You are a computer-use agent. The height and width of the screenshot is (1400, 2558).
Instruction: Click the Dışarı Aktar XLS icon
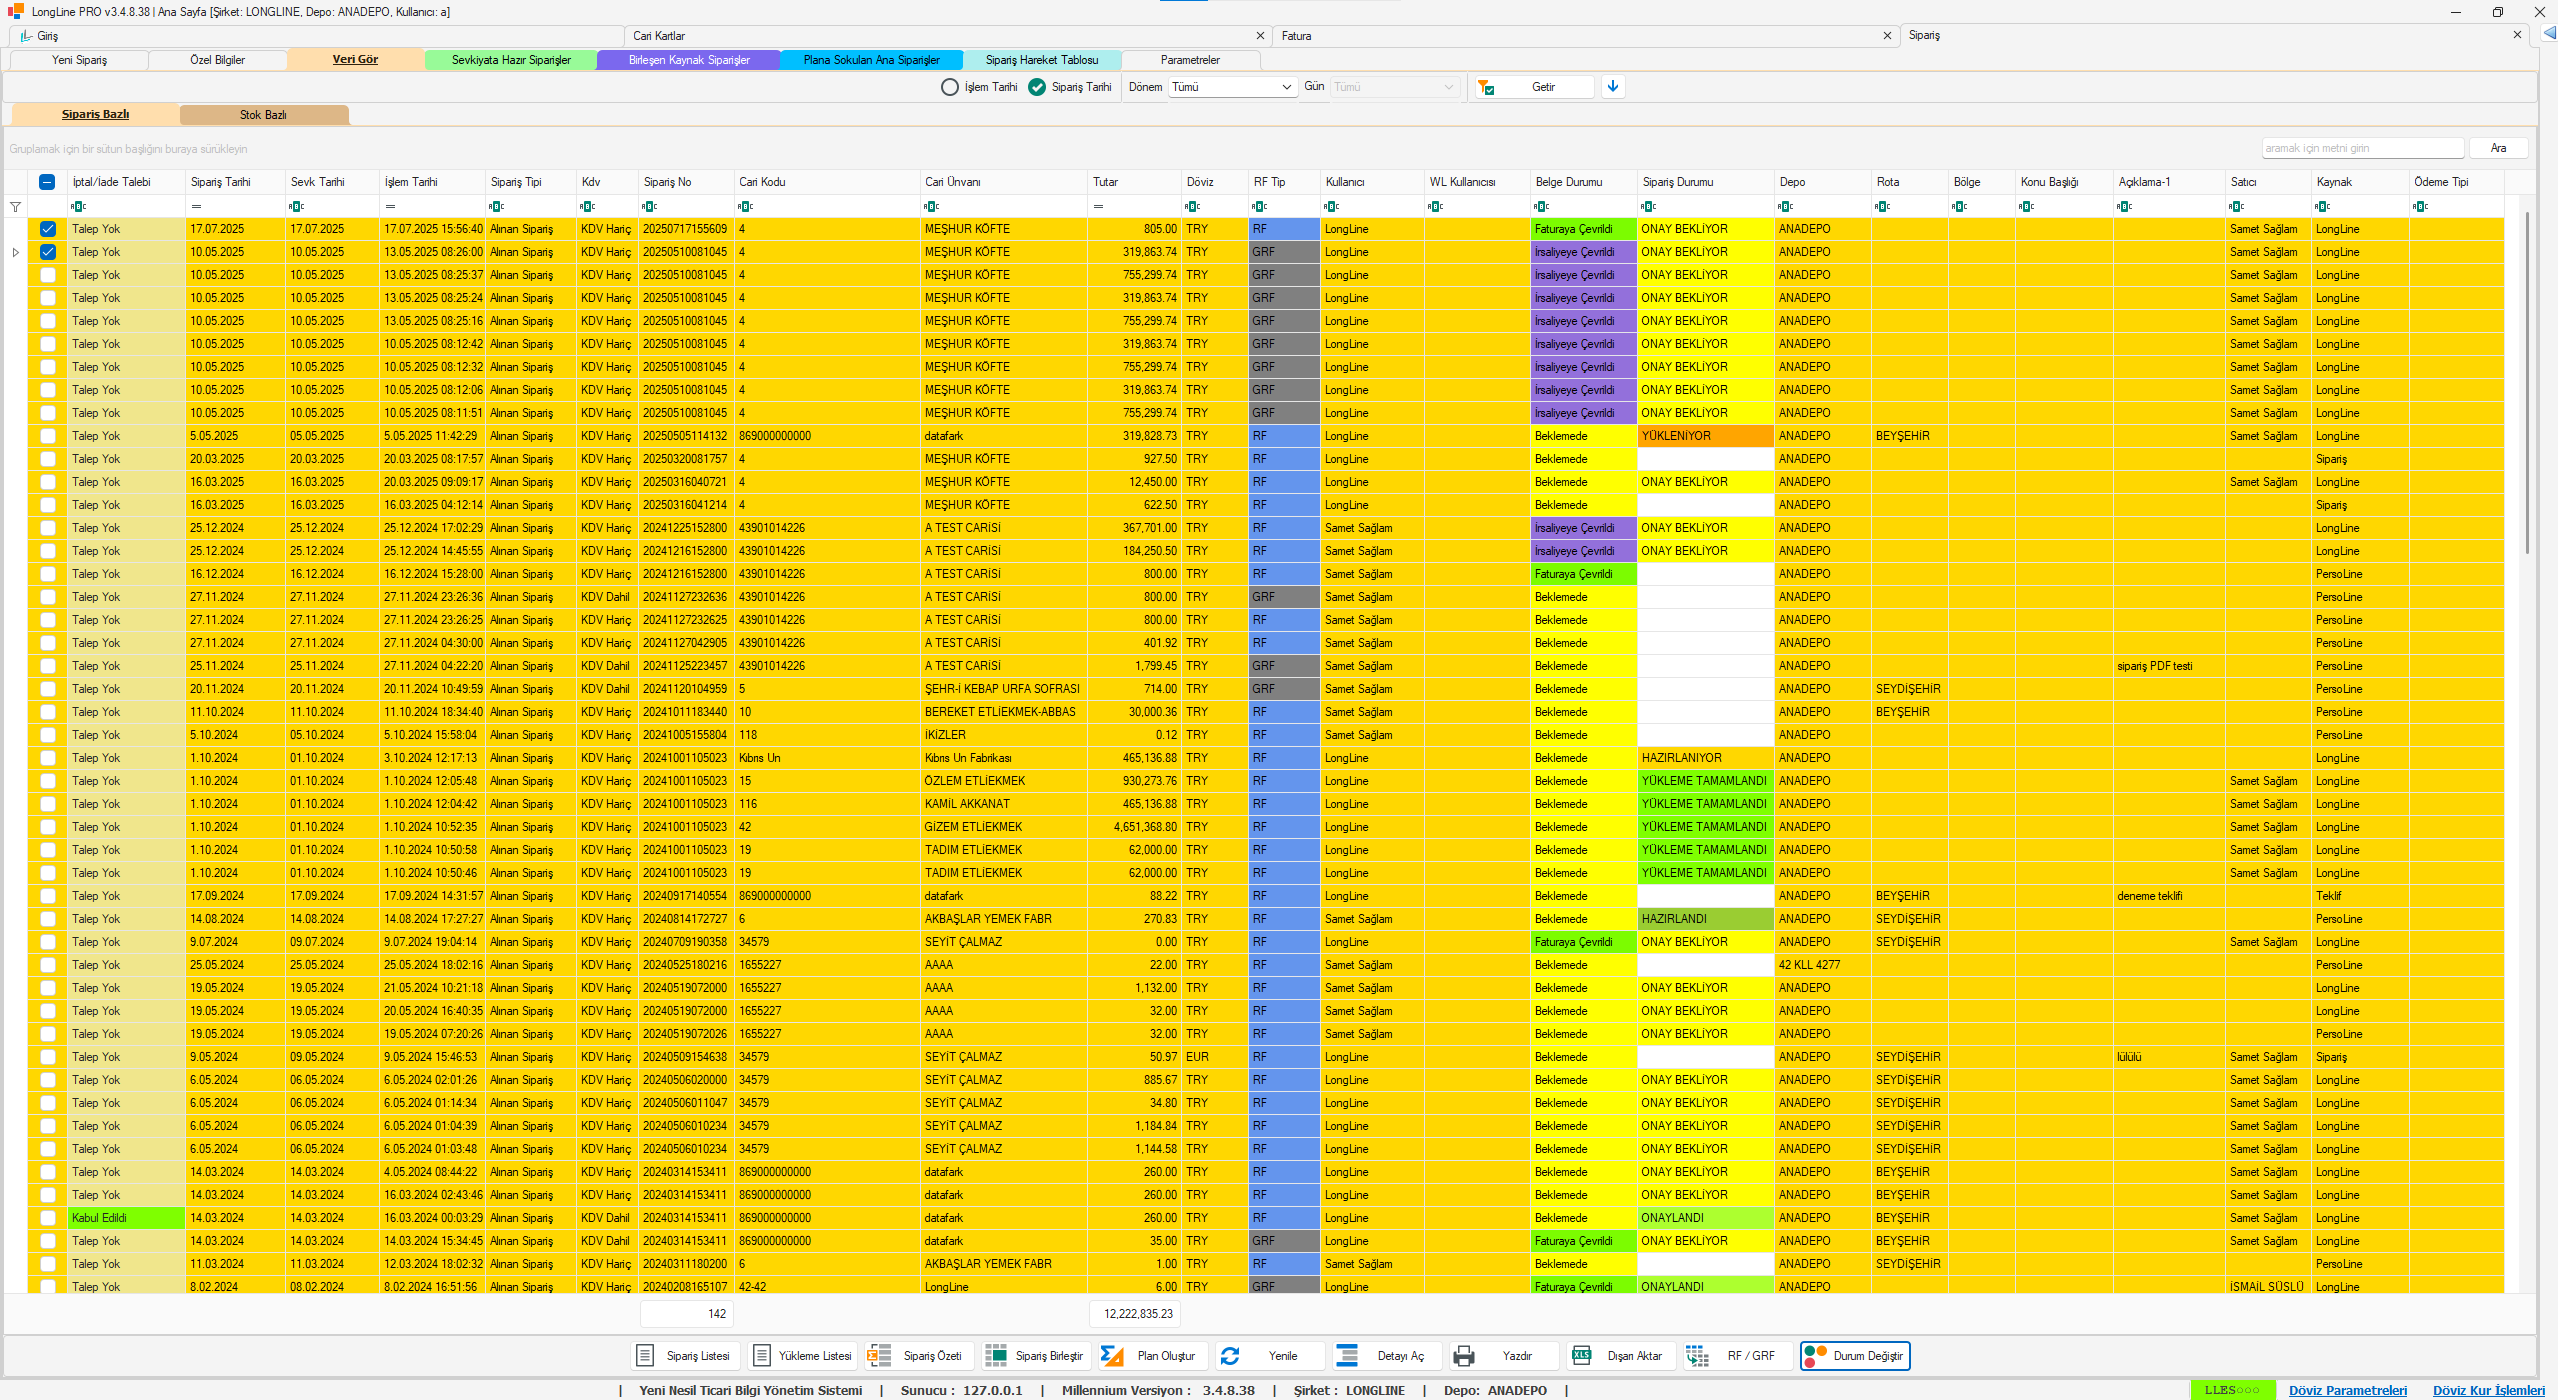point(1581,1356)
